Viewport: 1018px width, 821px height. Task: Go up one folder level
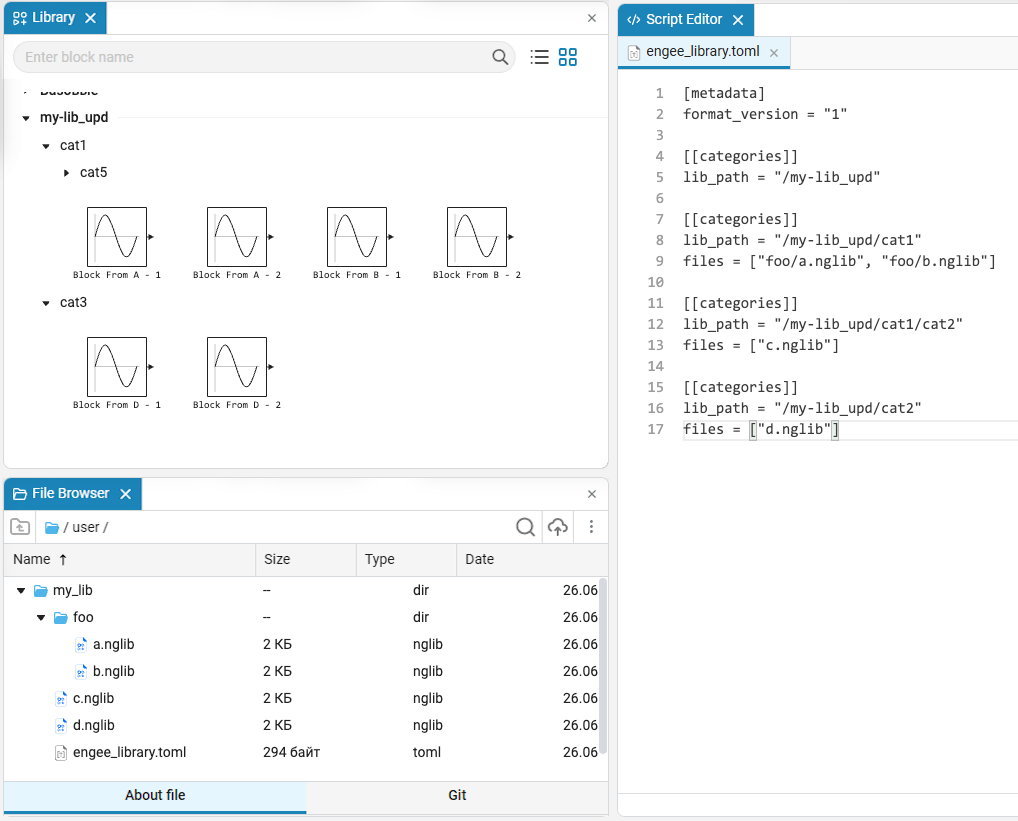click(x=20, y=527)
